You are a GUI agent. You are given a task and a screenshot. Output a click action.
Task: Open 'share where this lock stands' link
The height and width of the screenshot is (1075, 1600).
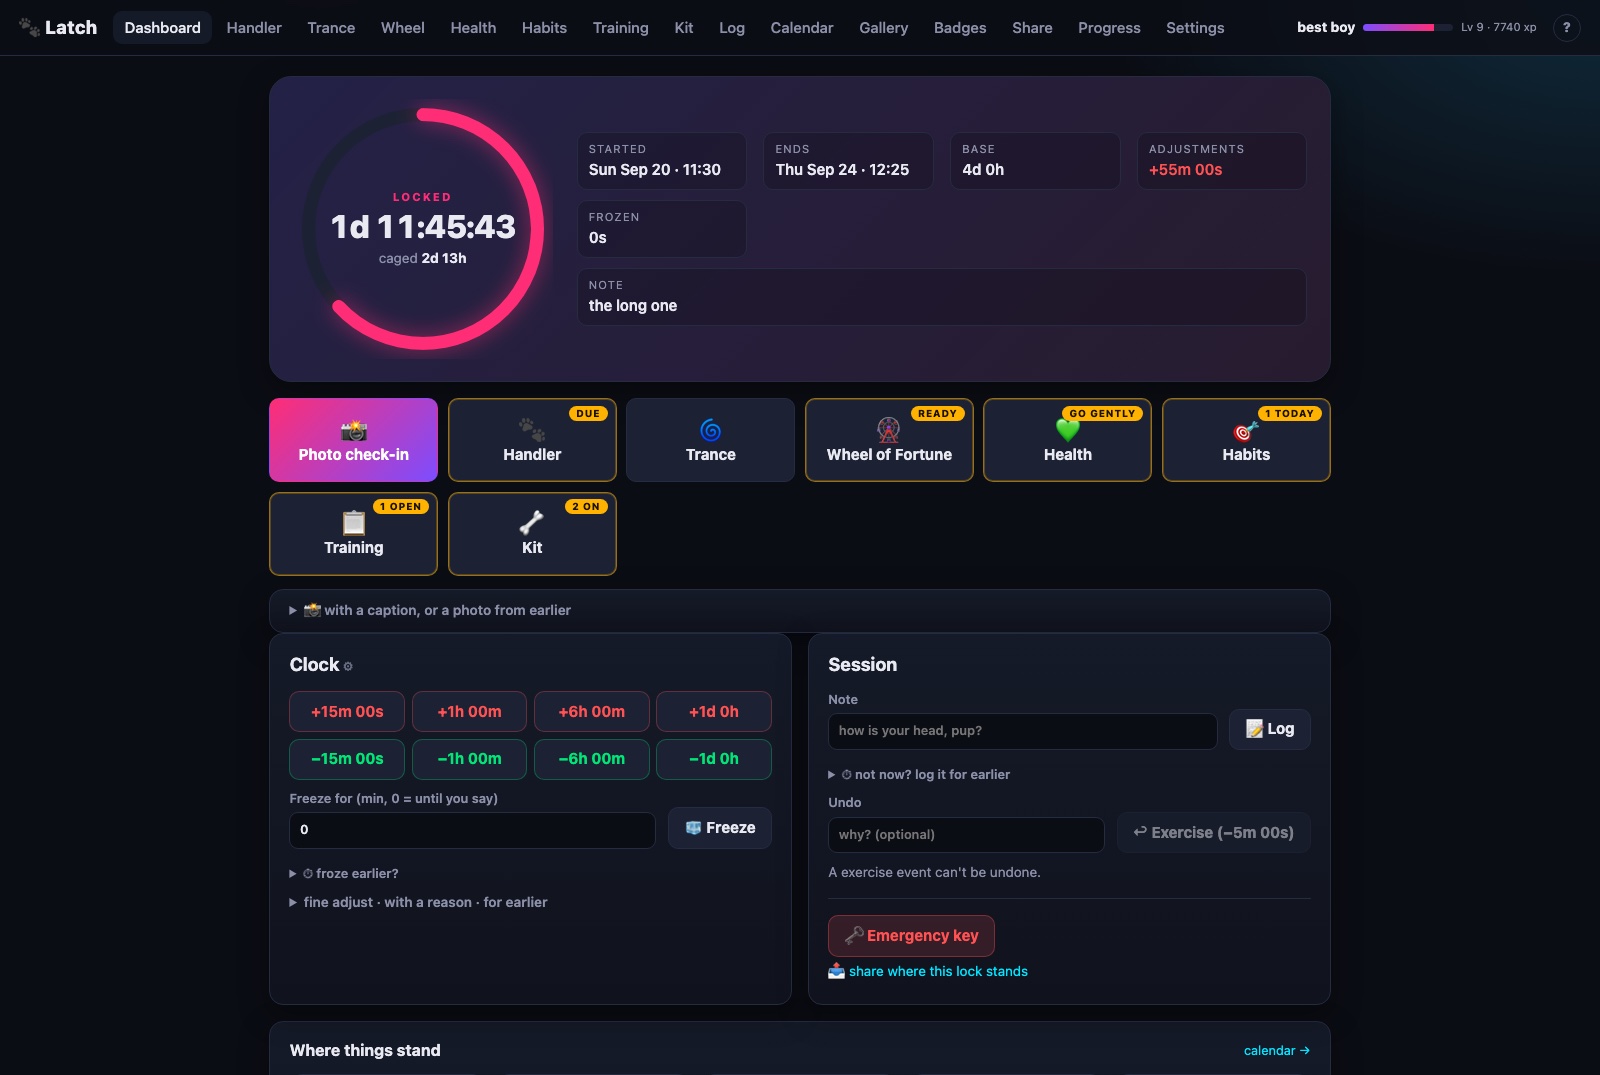point(938,971)
